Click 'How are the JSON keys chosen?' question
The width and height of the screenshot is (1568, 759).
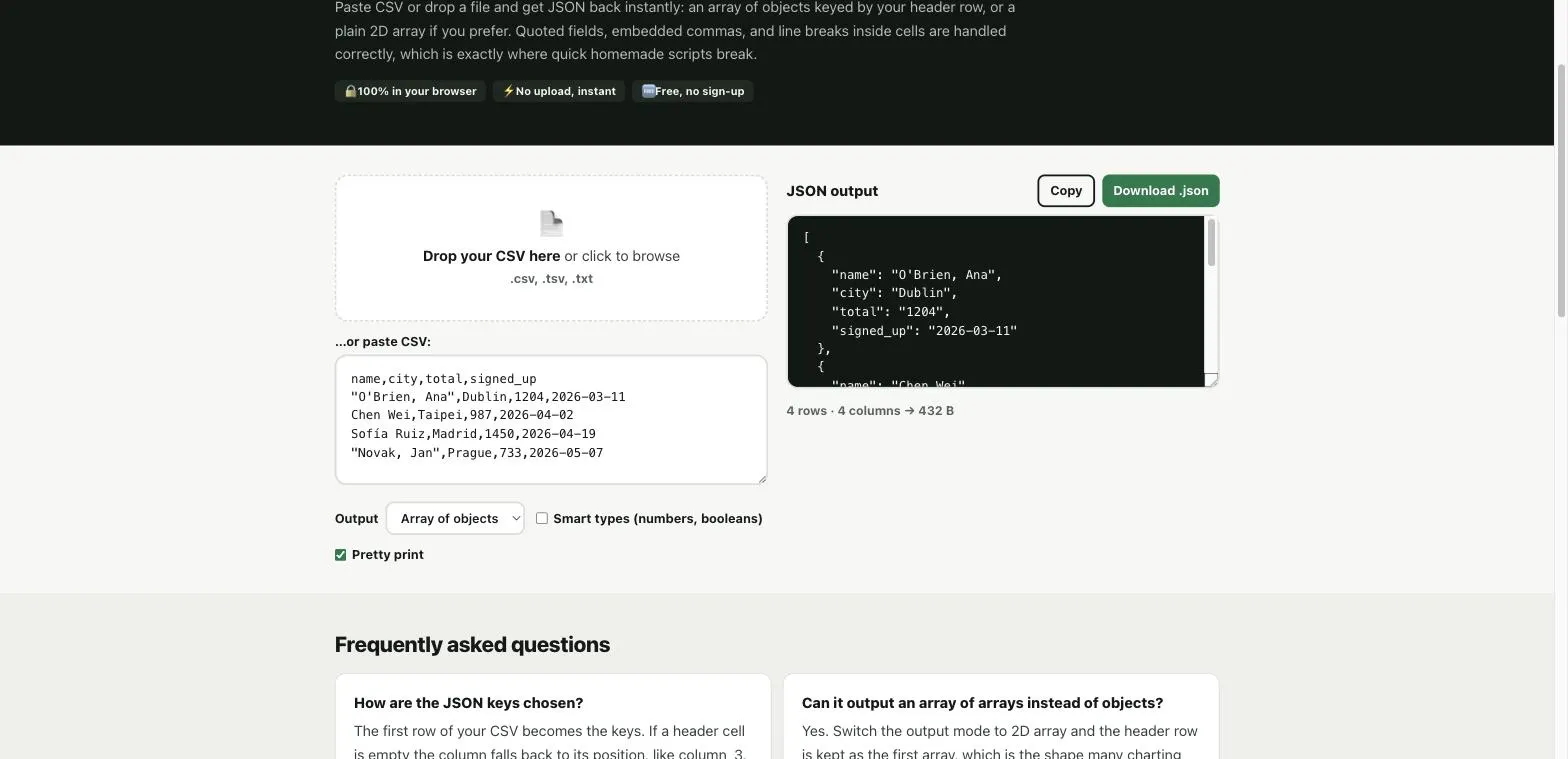[x=468, y=703]
